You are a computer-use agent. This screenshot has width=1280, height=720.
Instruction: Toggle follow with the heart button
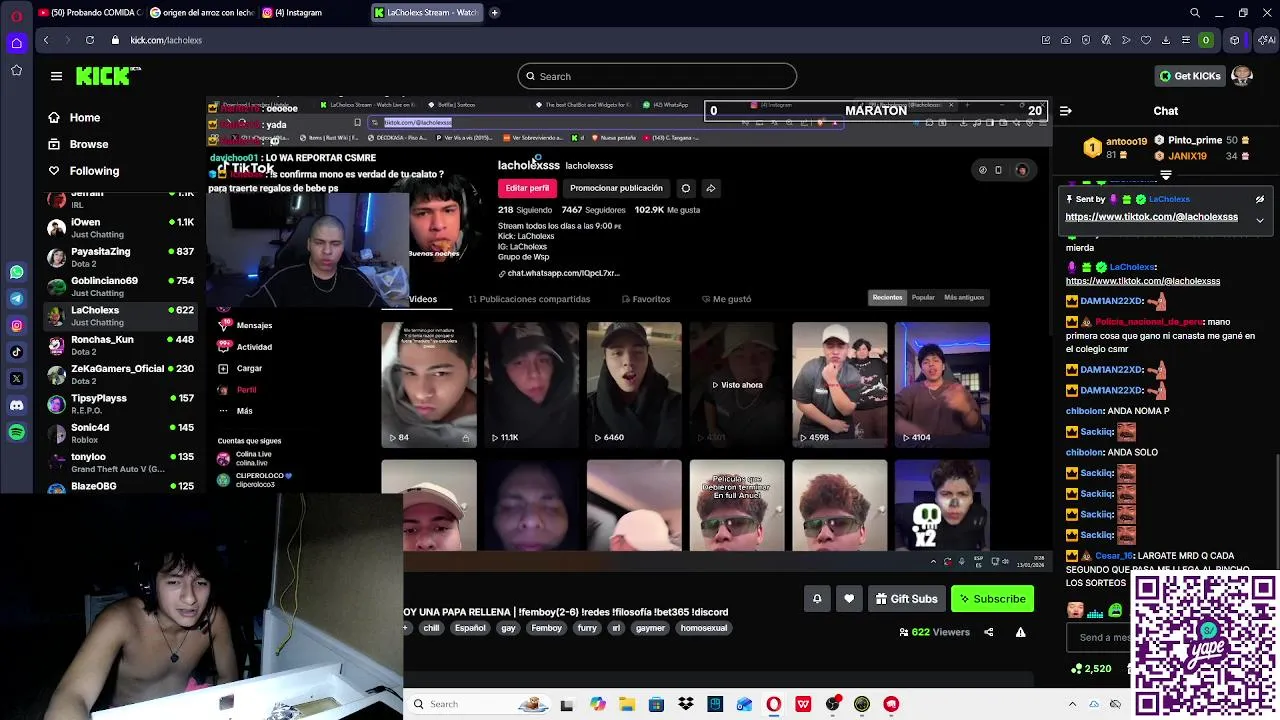[849, 599]
